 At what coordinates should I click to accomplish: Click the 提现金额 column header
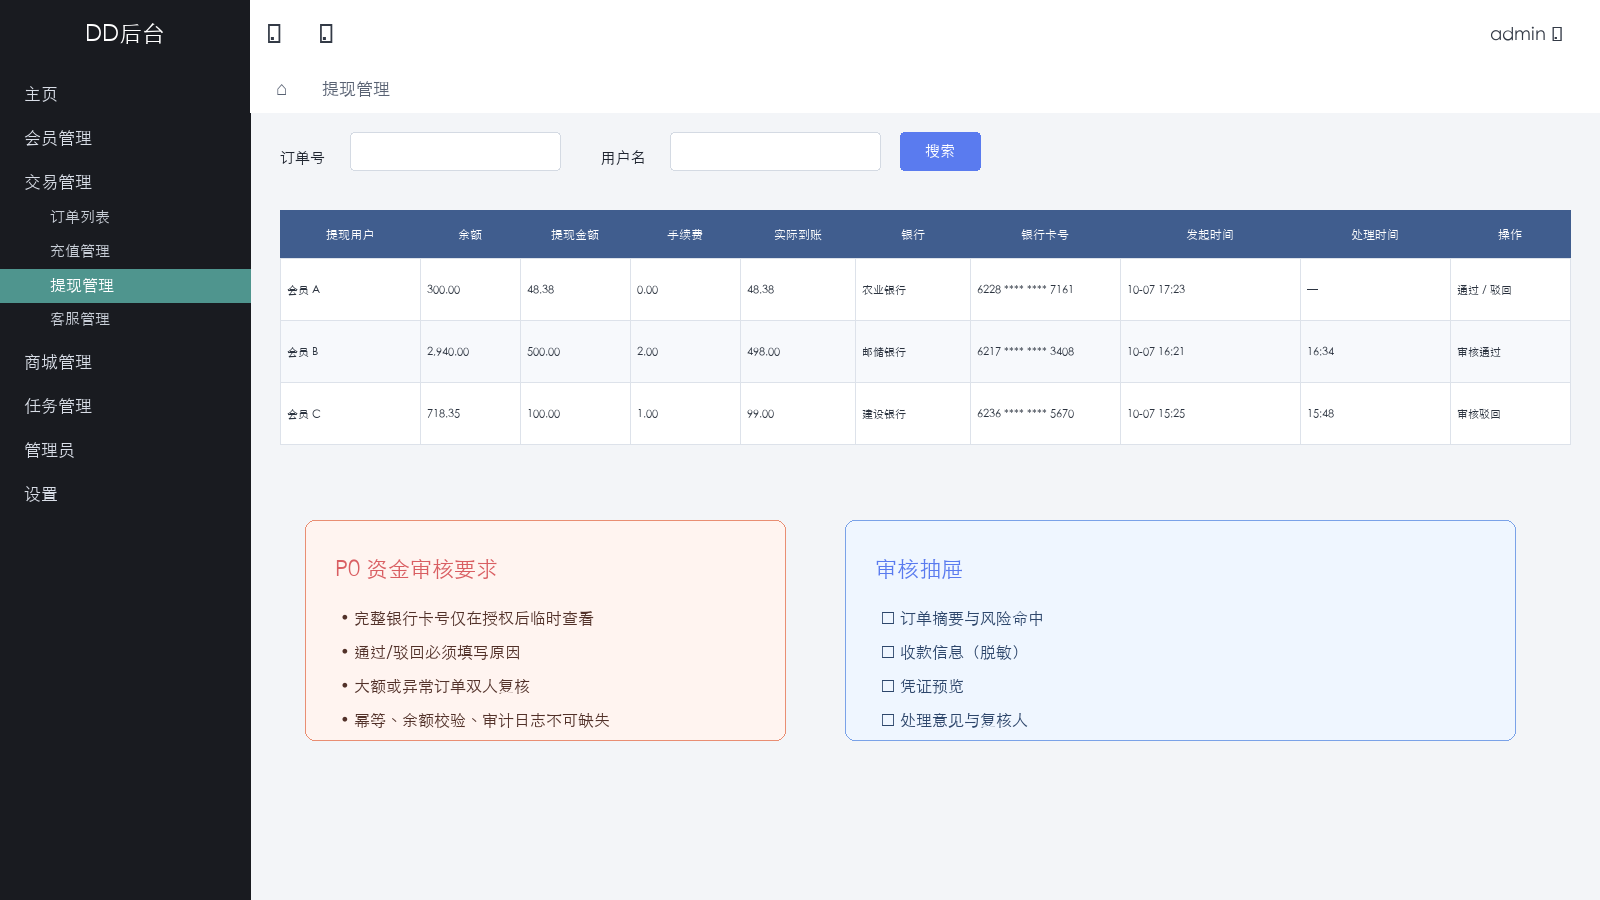coord(575,235)
